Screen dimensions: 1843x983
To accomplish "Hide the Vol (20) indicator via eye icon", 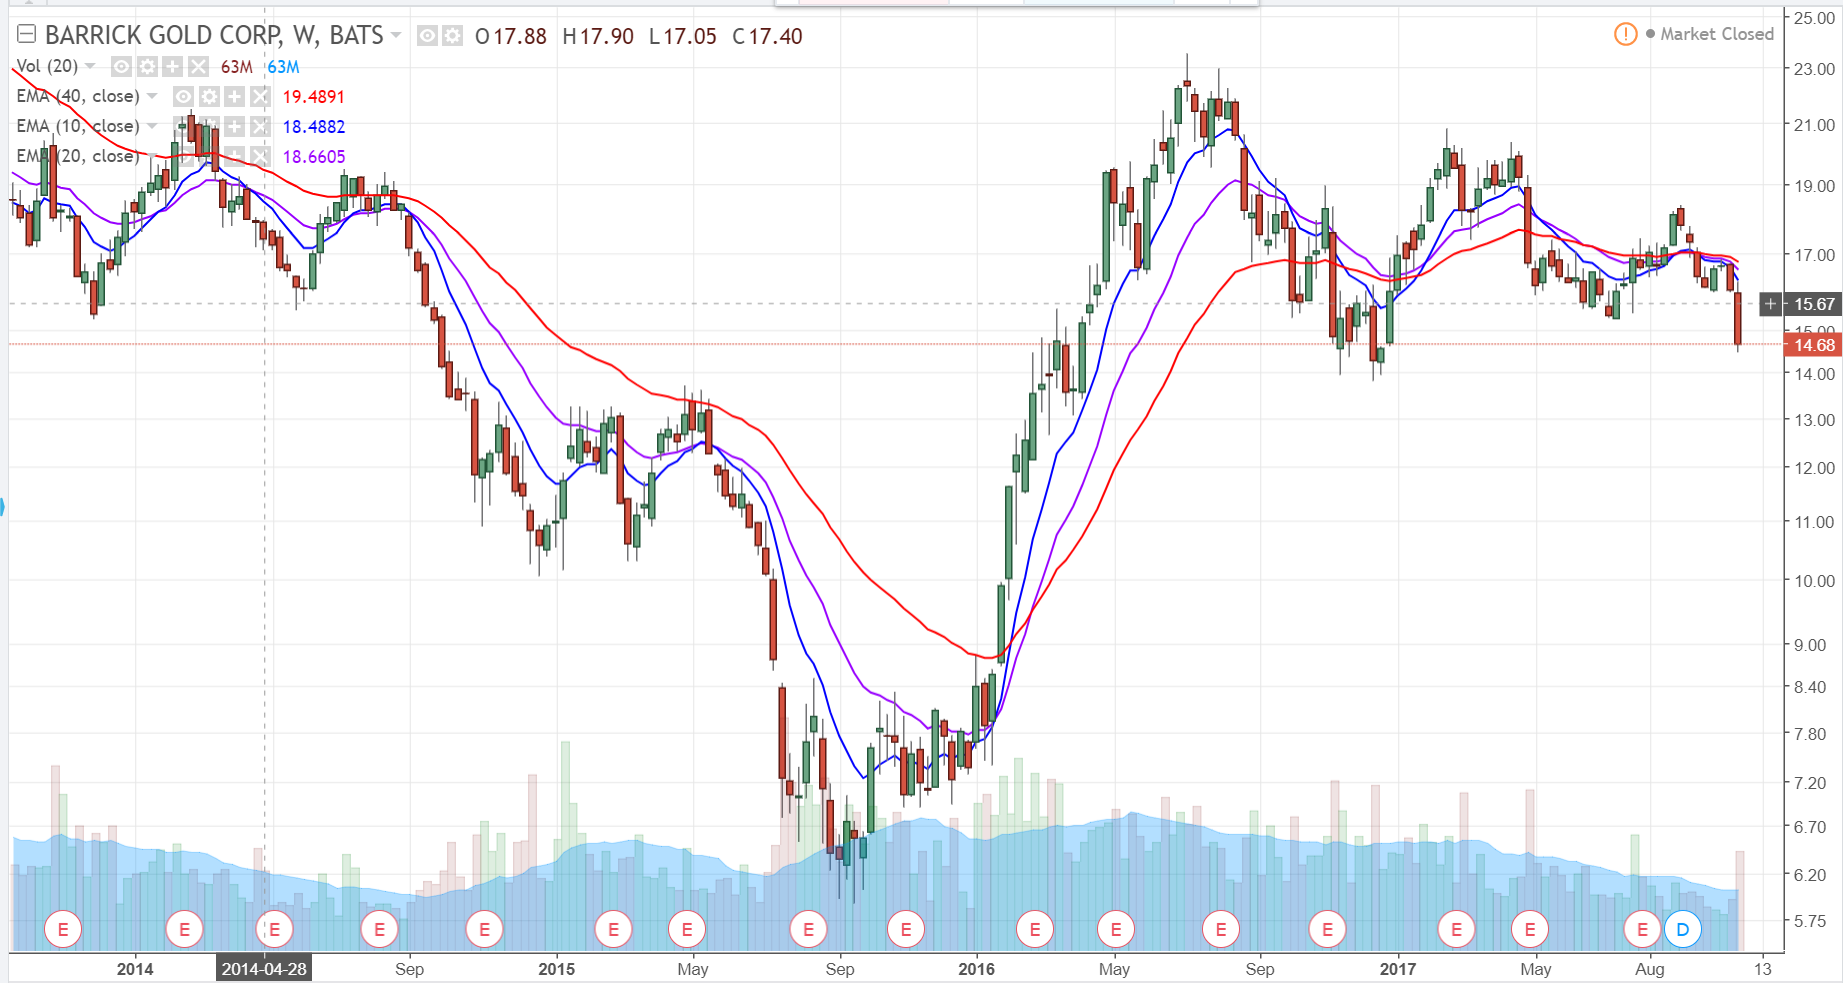I will click(x=121, y=67).
